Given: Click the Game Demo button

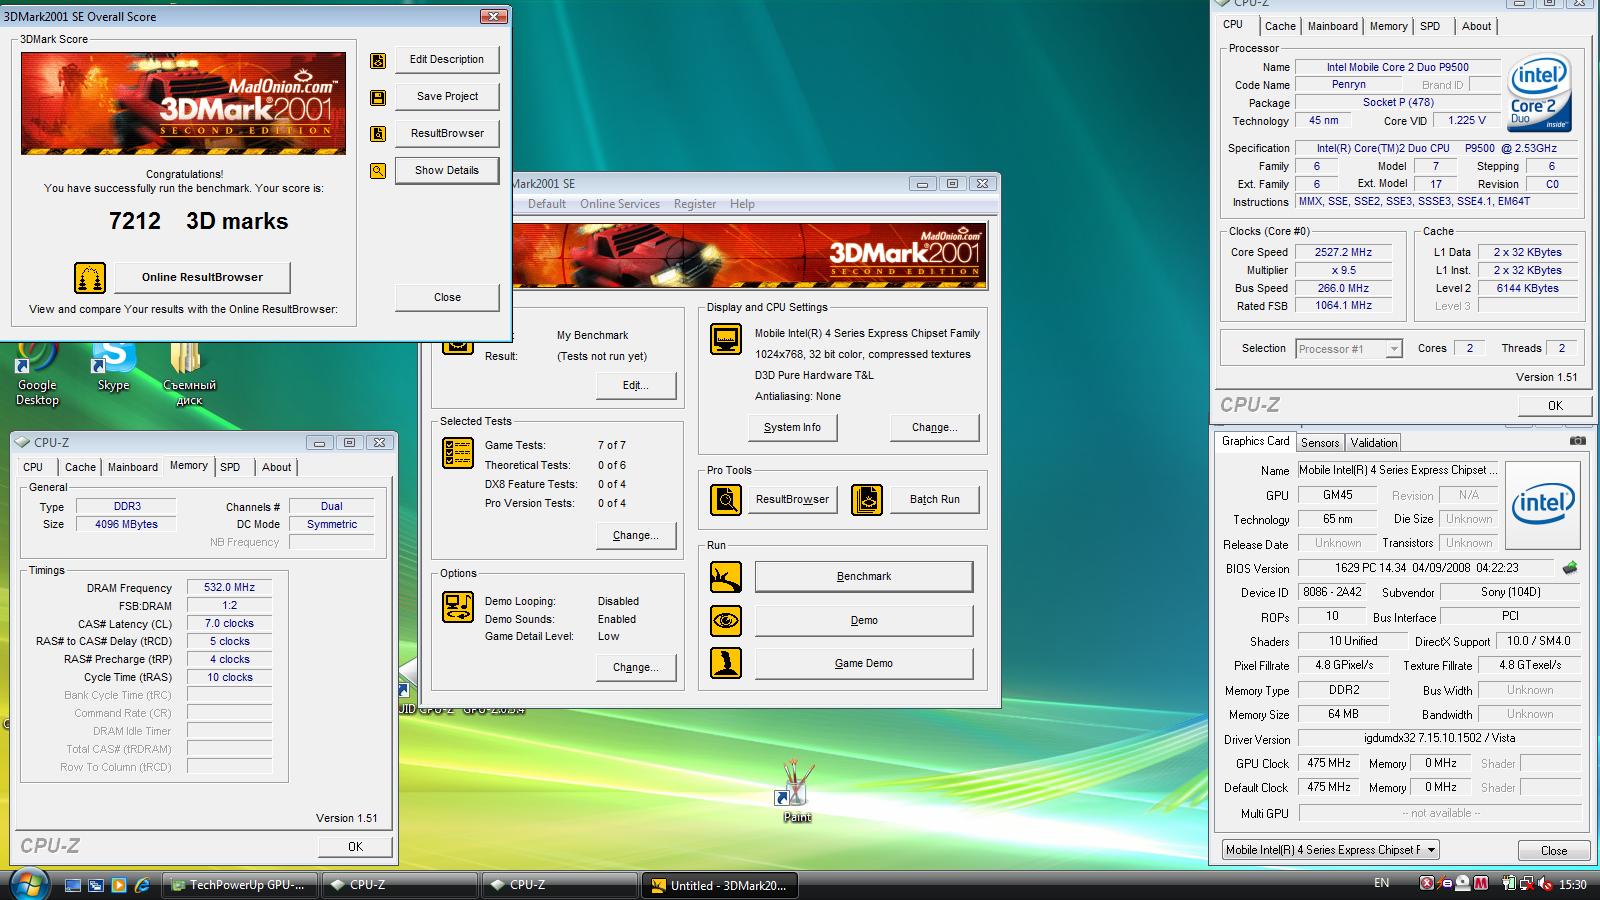Looking at the screenshot, I should pos(864,664).
